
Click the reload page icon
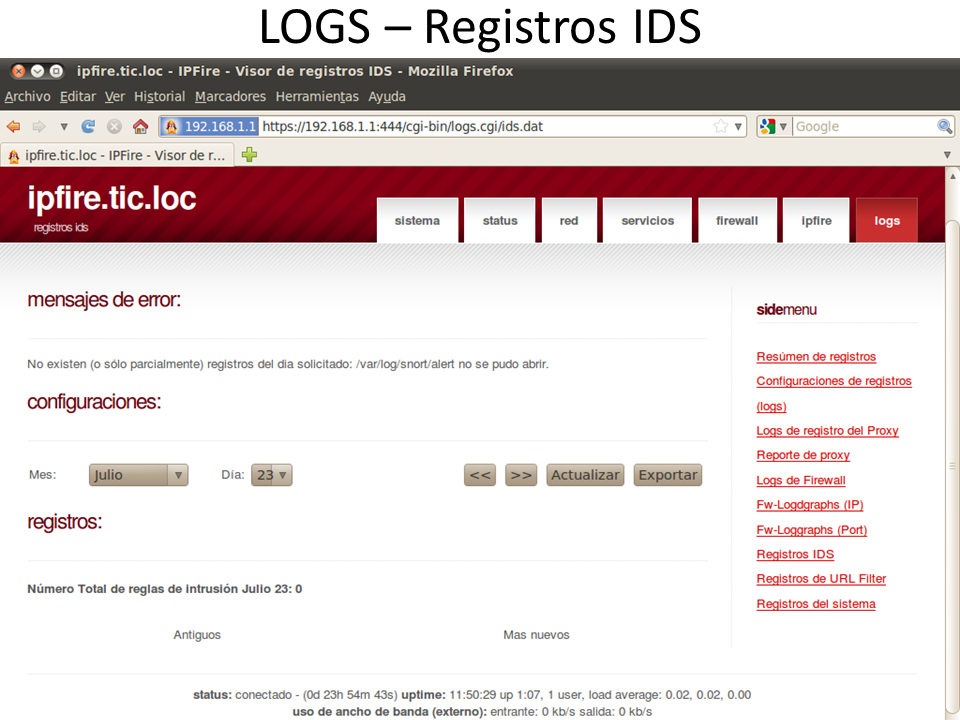point(88,127)
